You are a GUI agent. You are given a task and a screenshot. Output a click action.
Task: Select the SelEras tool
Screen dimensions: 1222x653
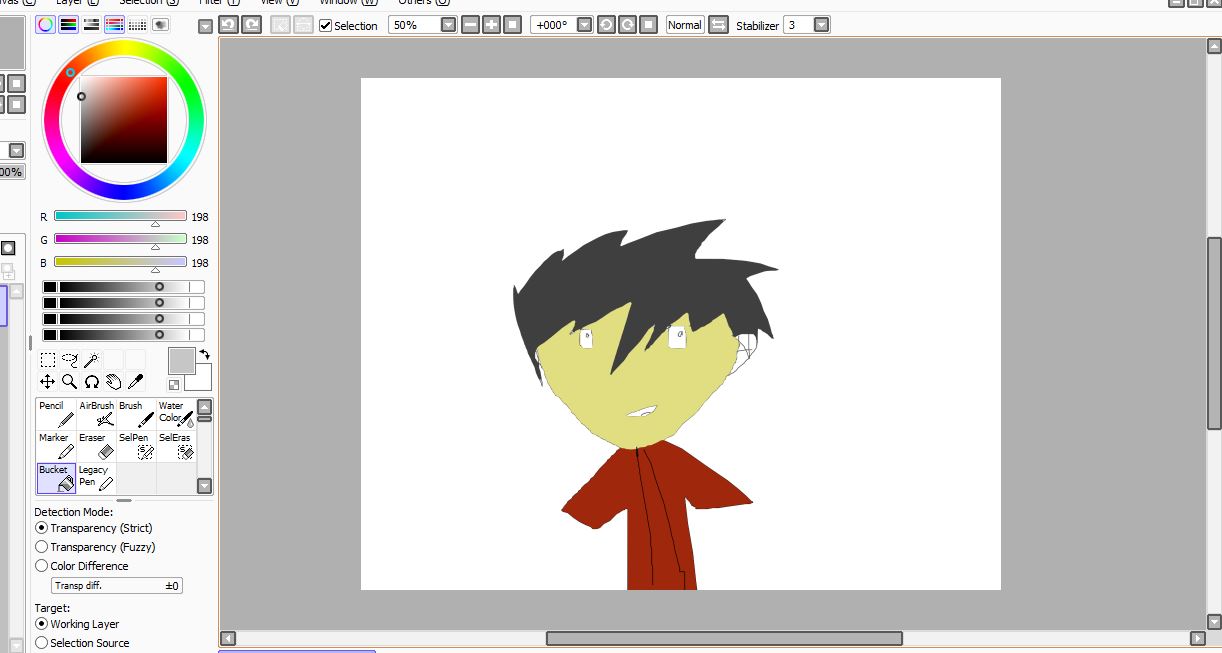click(x=176, y=446)
